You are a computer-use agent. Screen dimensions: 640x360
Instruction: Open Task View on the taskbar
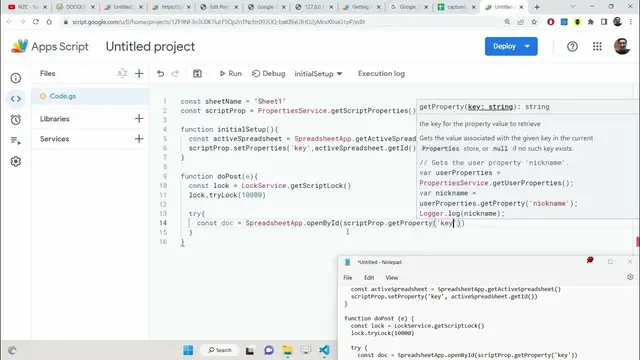point(250,350)
